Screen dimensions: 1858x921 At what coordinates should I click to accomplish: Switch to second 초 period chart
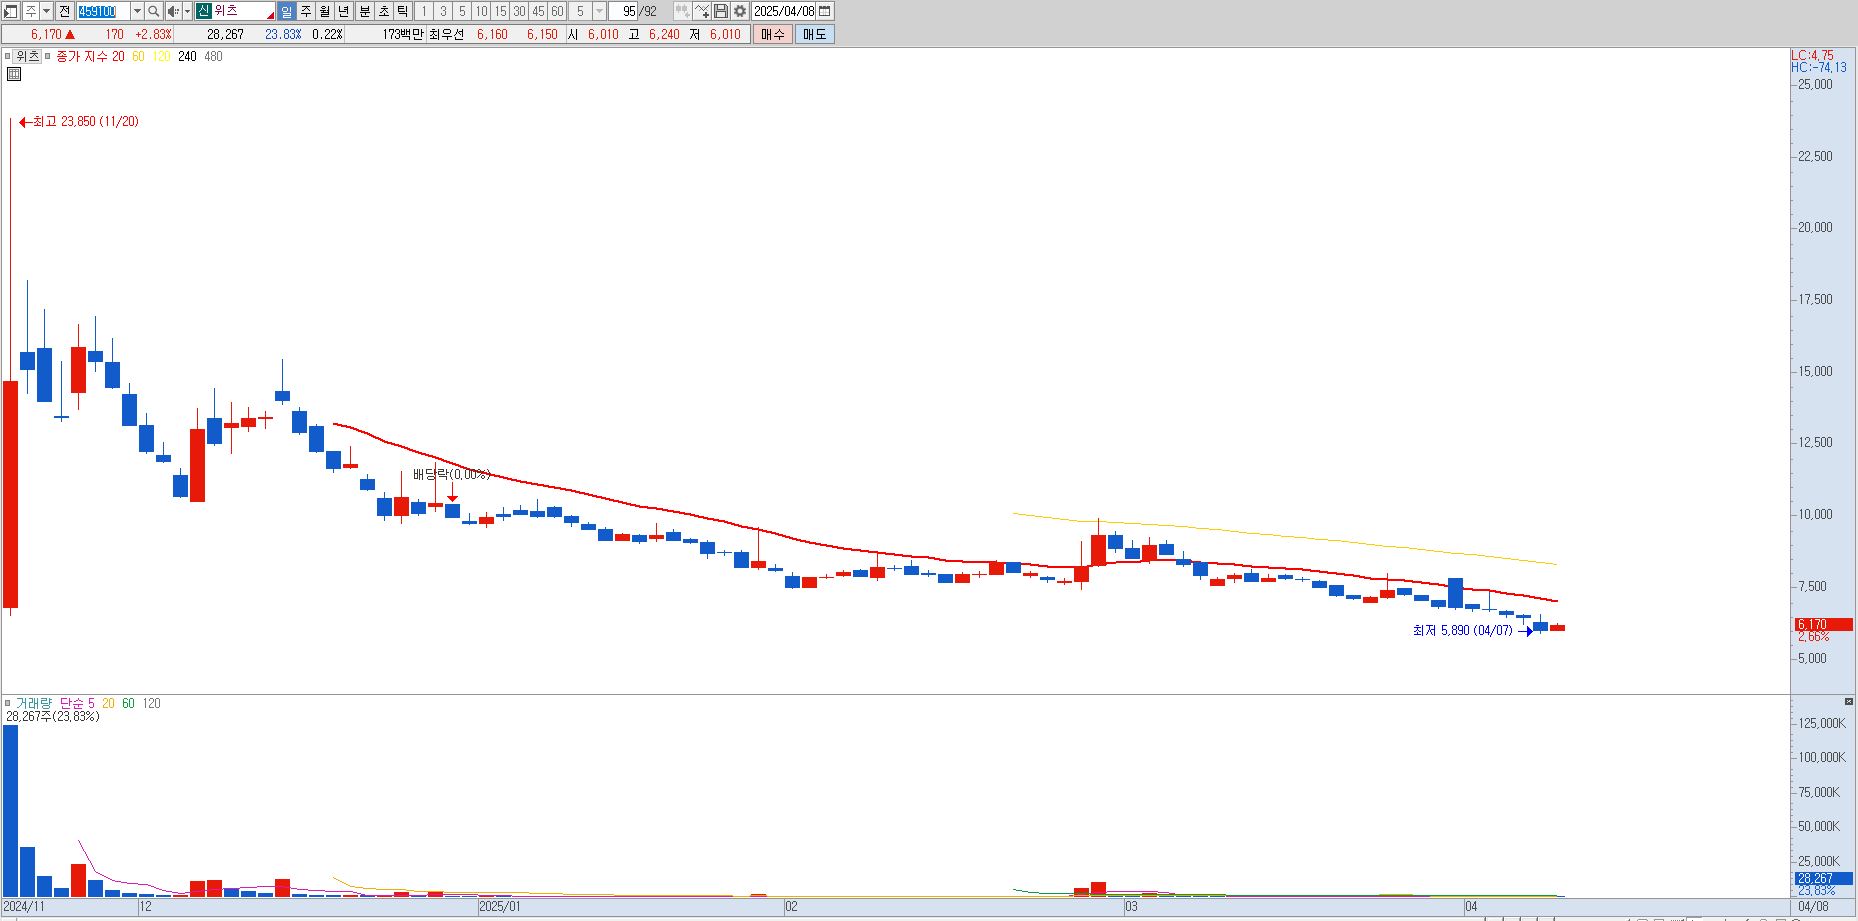tap(383, 11)
